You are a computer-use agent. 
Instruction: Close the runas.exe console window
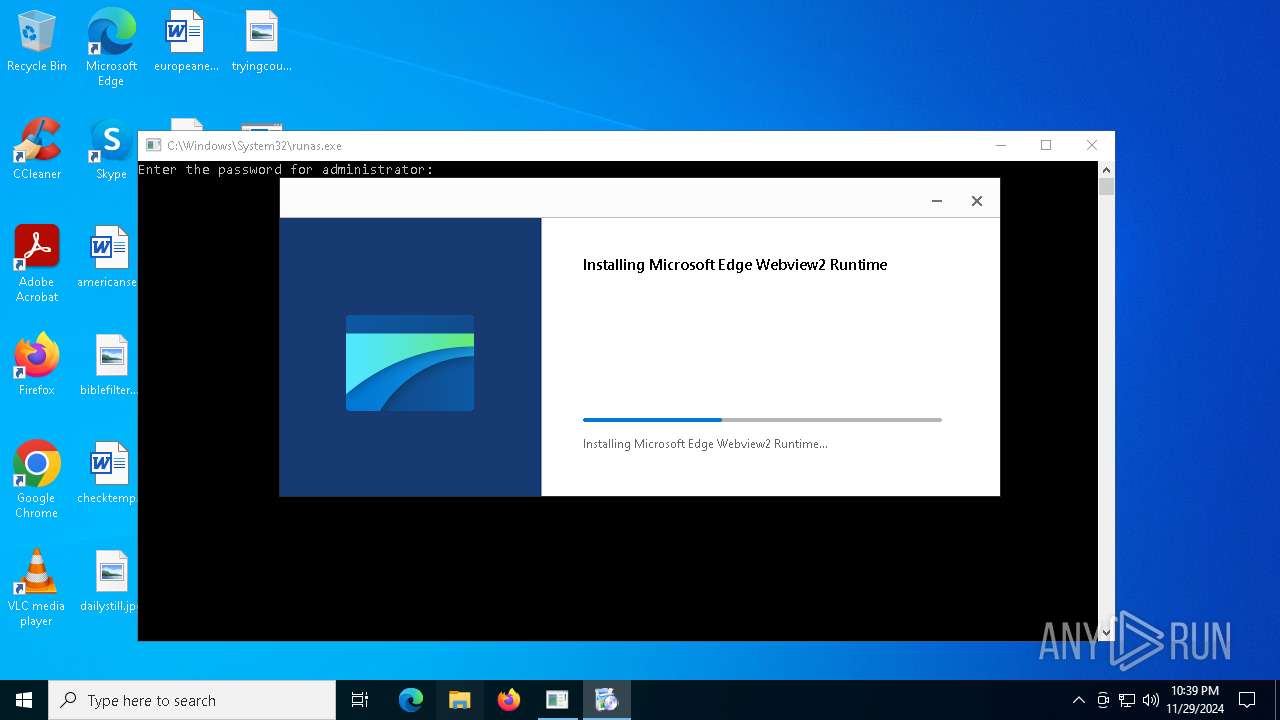click(1092, 145)
